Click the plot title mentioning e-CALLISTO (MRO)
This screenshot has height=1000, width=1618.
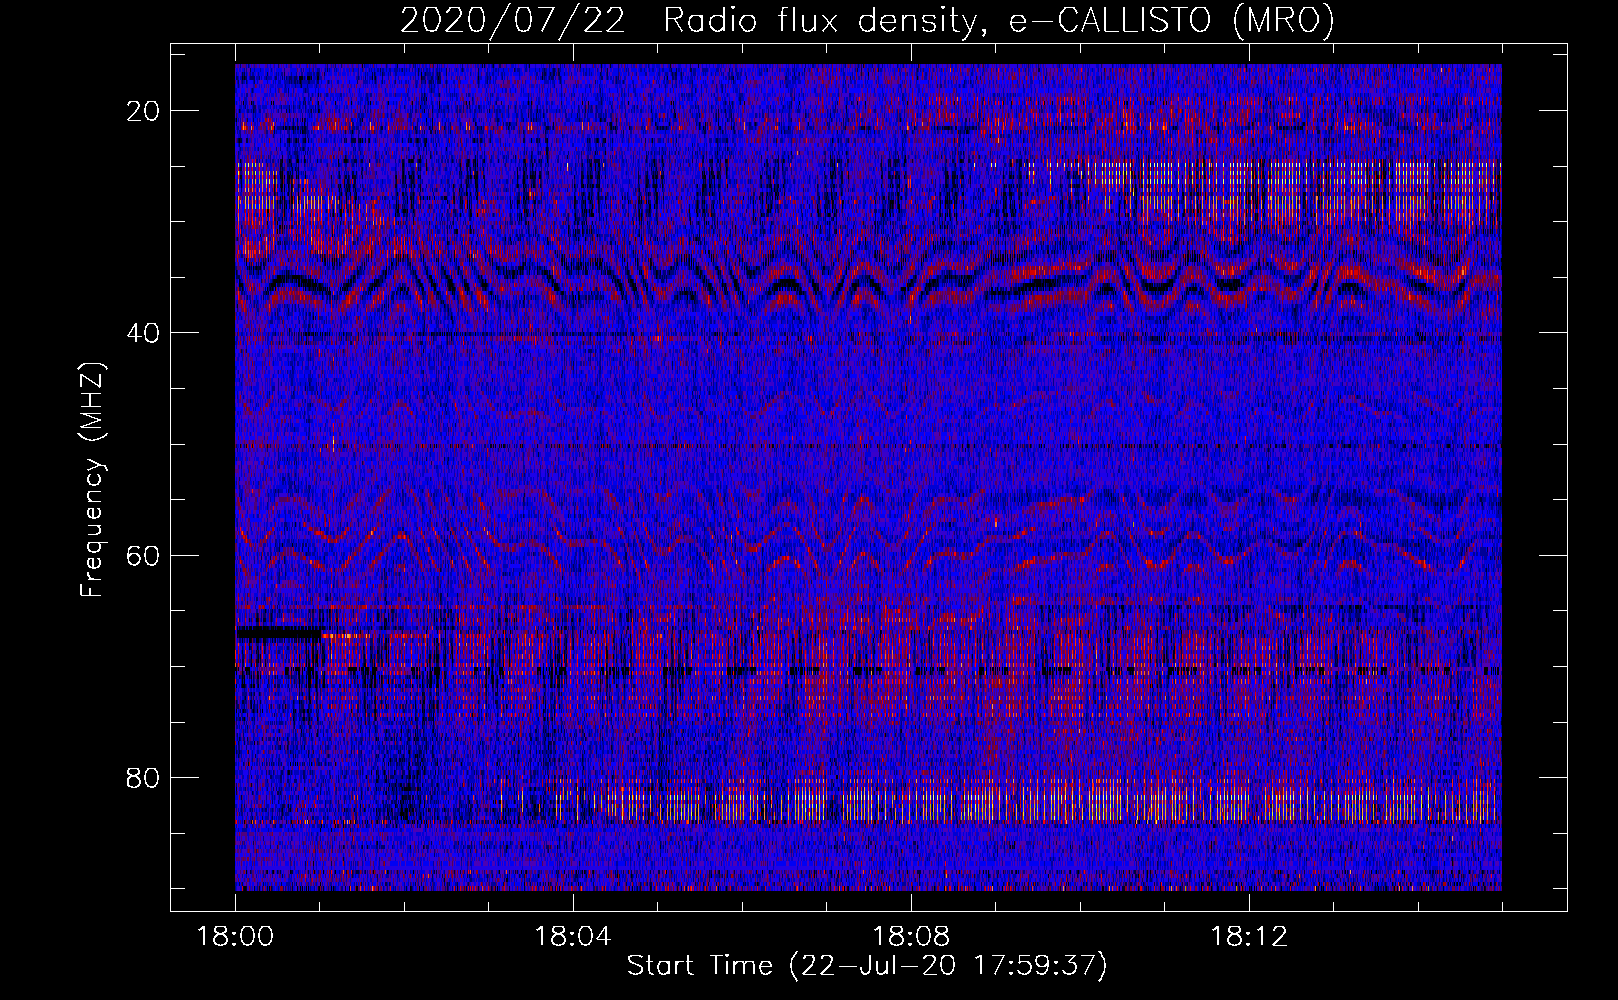click(x=867, y=21)
